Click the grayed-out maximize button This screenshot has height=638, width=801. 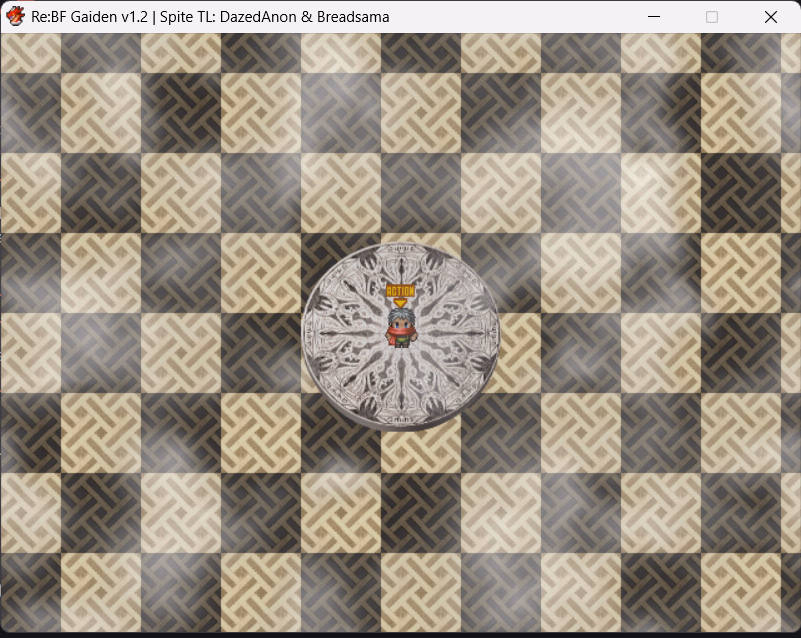tap(712, 17)
